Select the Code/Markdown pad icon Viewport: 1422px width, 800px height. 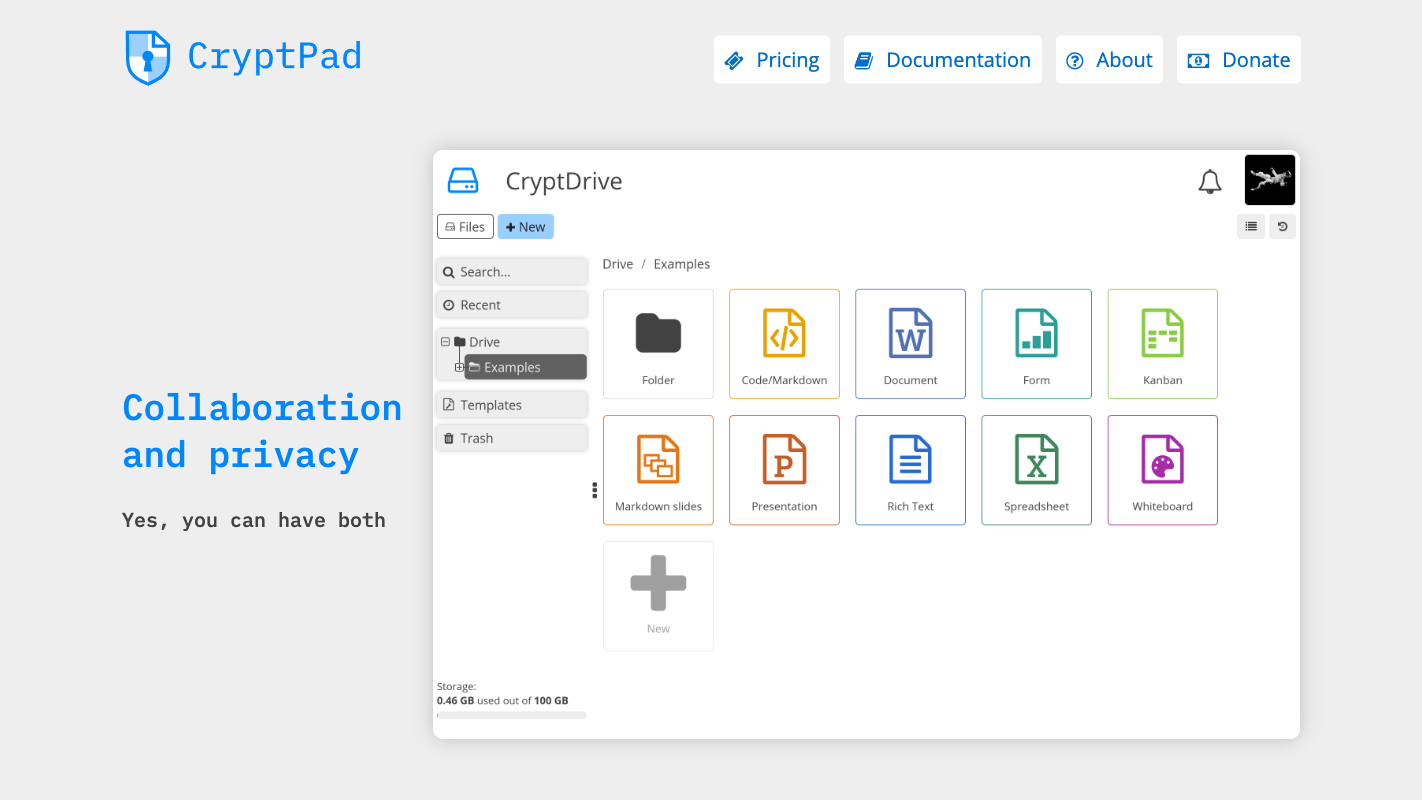point(784,344)
